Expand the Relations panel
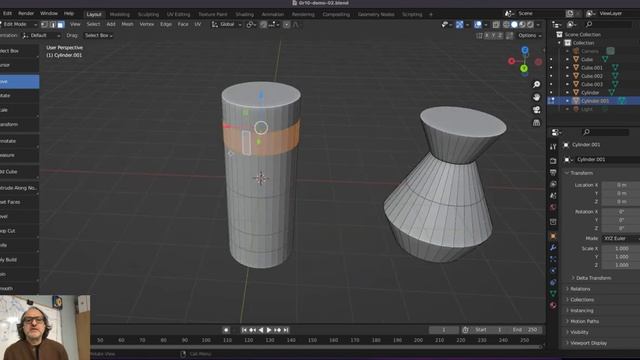This screenshot has width=640, height=360. pyautogui.click(x=580, y=289)
